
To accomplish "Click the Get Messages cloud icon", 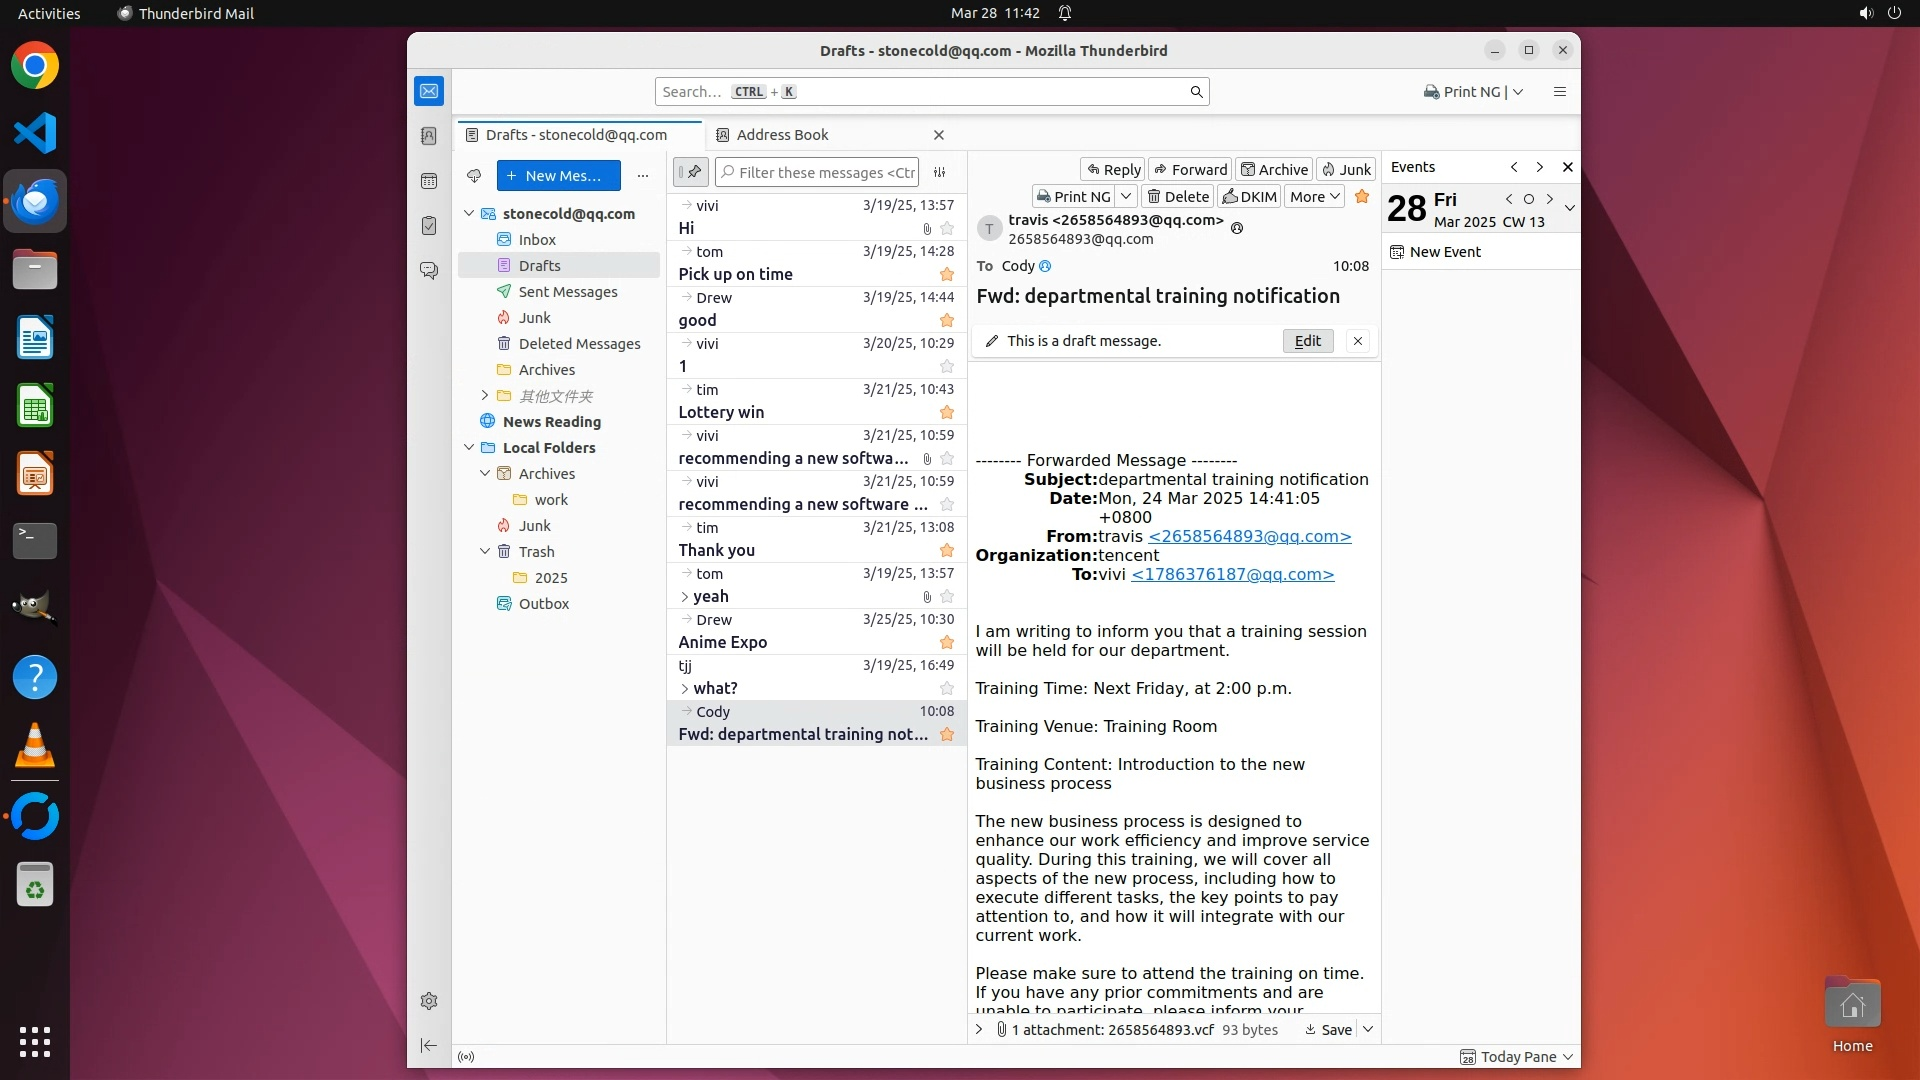I will click(474, 176).
